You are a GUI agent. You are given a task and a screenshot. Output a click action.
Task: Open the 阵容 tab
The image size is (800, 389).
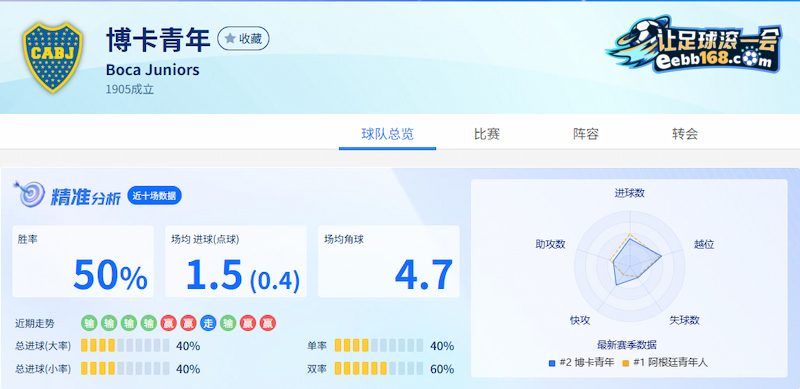pos(586,134)
